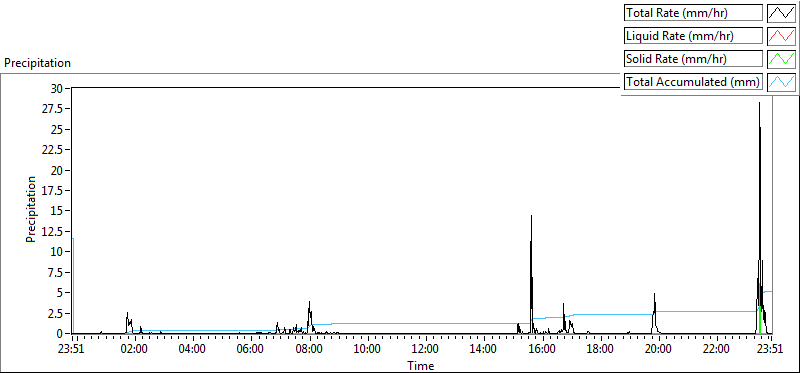Click the Solid Rate green line swatch

click(x=782, y=59)
